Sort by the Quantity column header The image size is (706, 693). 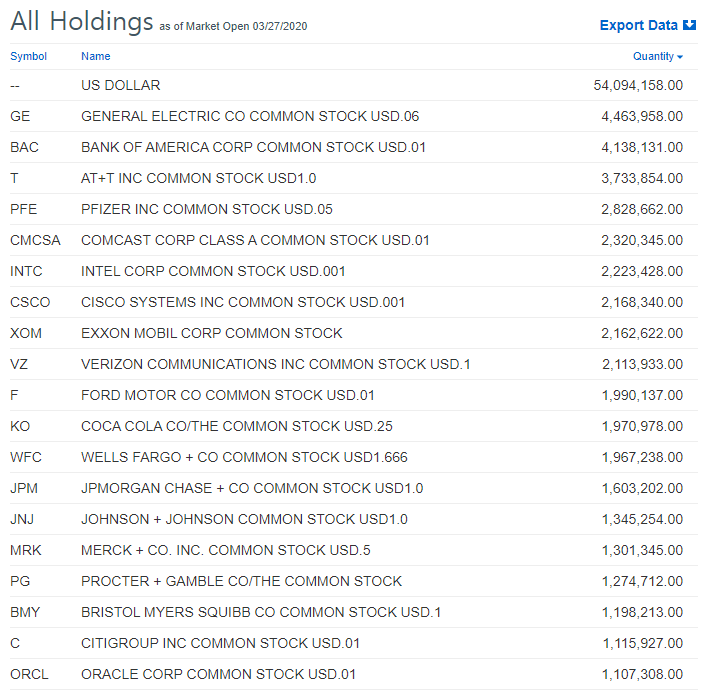click(x=653, y=56)
